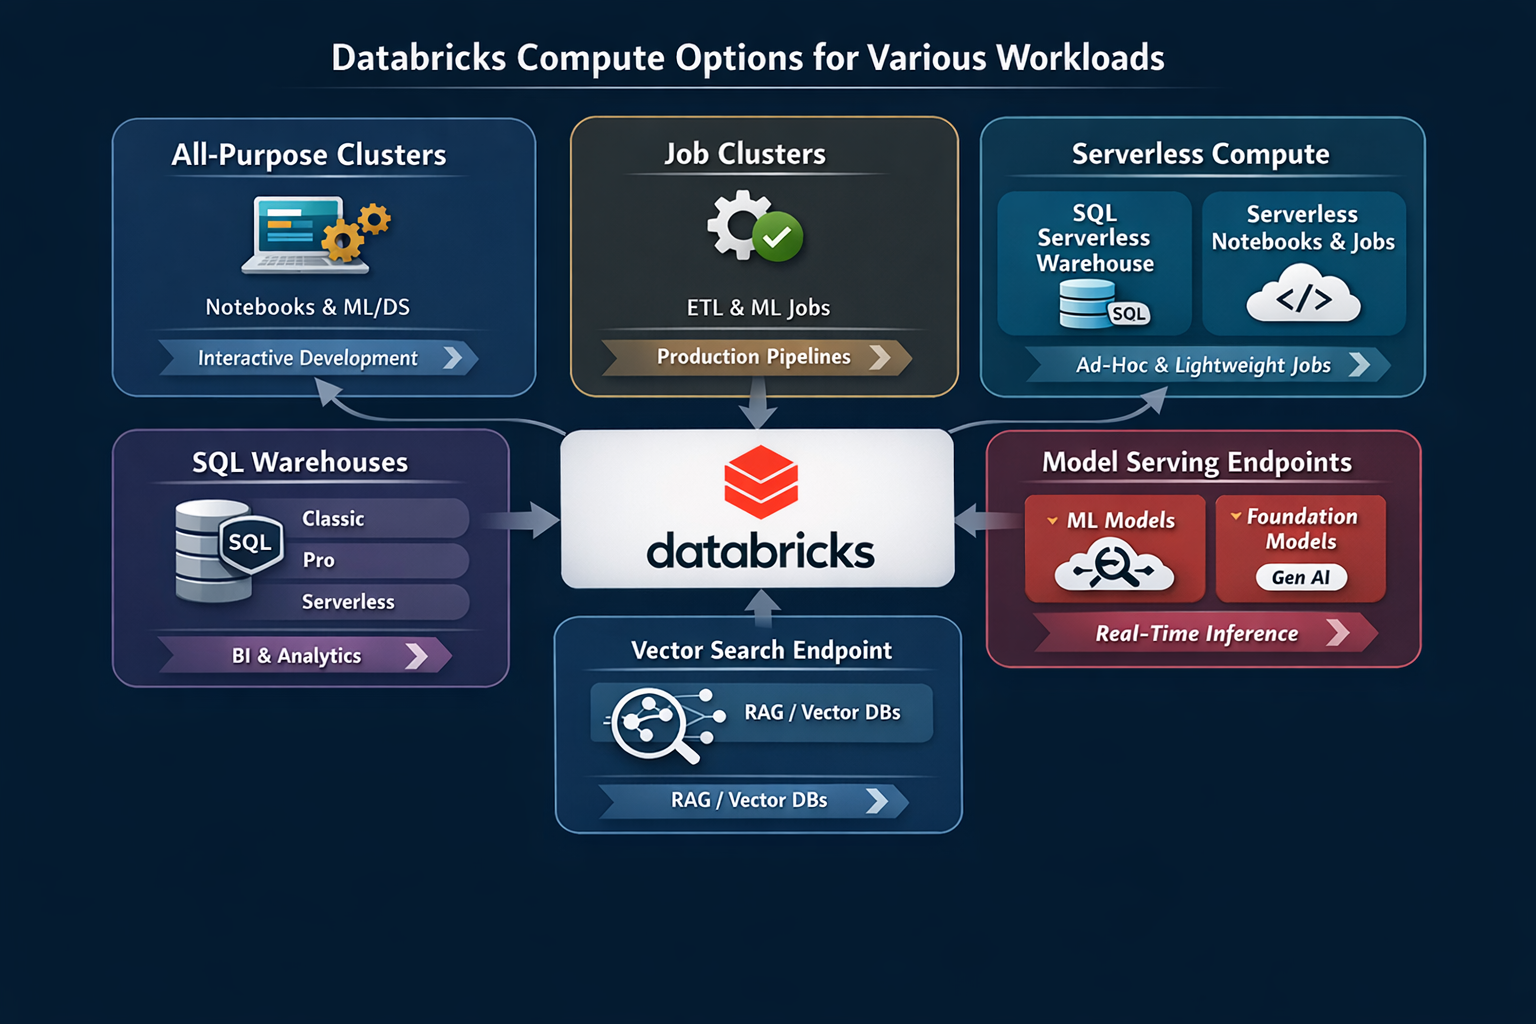Click the Model Serving Endpoints heading
The height and width of the screenshot is (1024, 1536).
1197,462
